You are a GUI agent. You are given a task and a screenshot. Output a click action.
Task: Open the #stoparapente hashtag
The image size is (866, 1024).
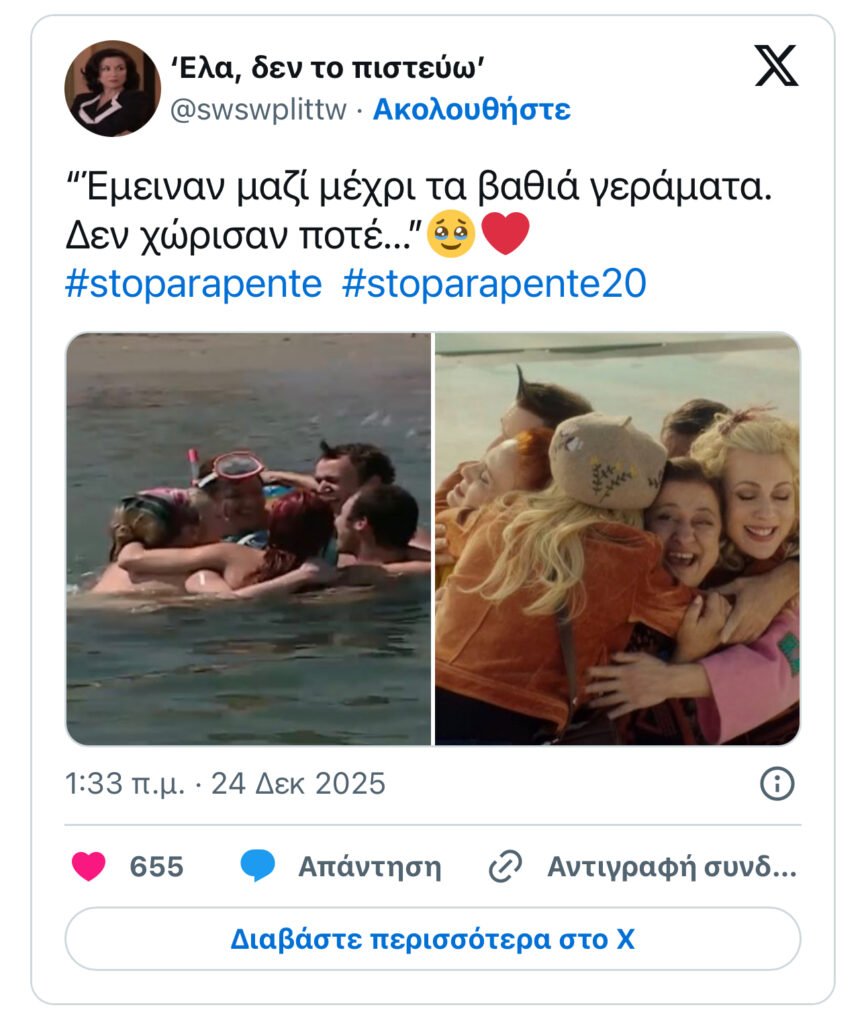[193, 283]
